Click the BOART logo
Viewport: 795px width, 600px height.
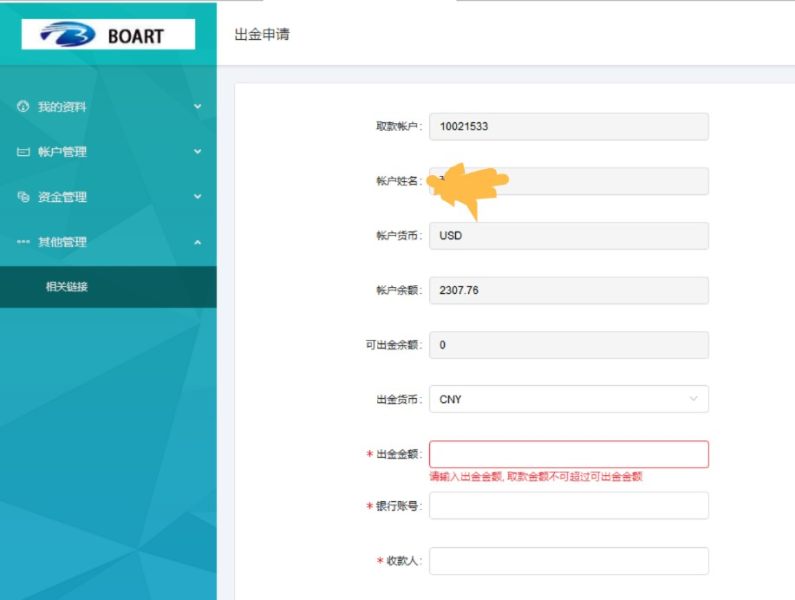point(108,35)
